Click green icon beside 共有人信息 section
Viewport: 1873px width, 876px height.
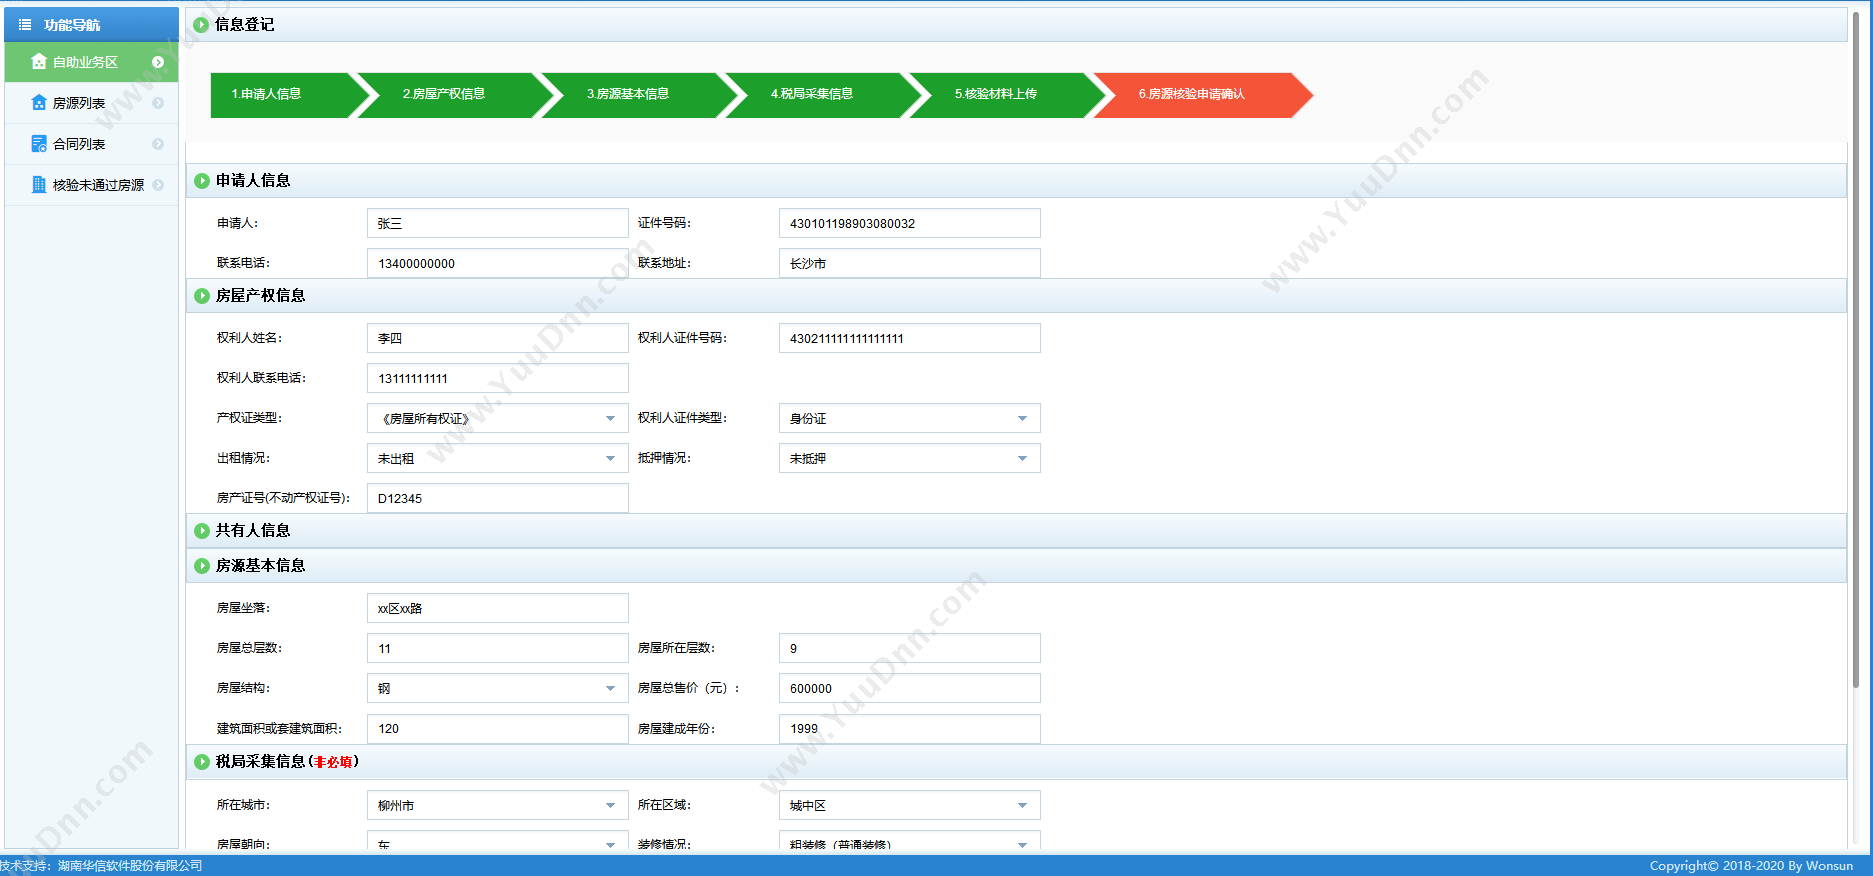click(x=202, y=531)
